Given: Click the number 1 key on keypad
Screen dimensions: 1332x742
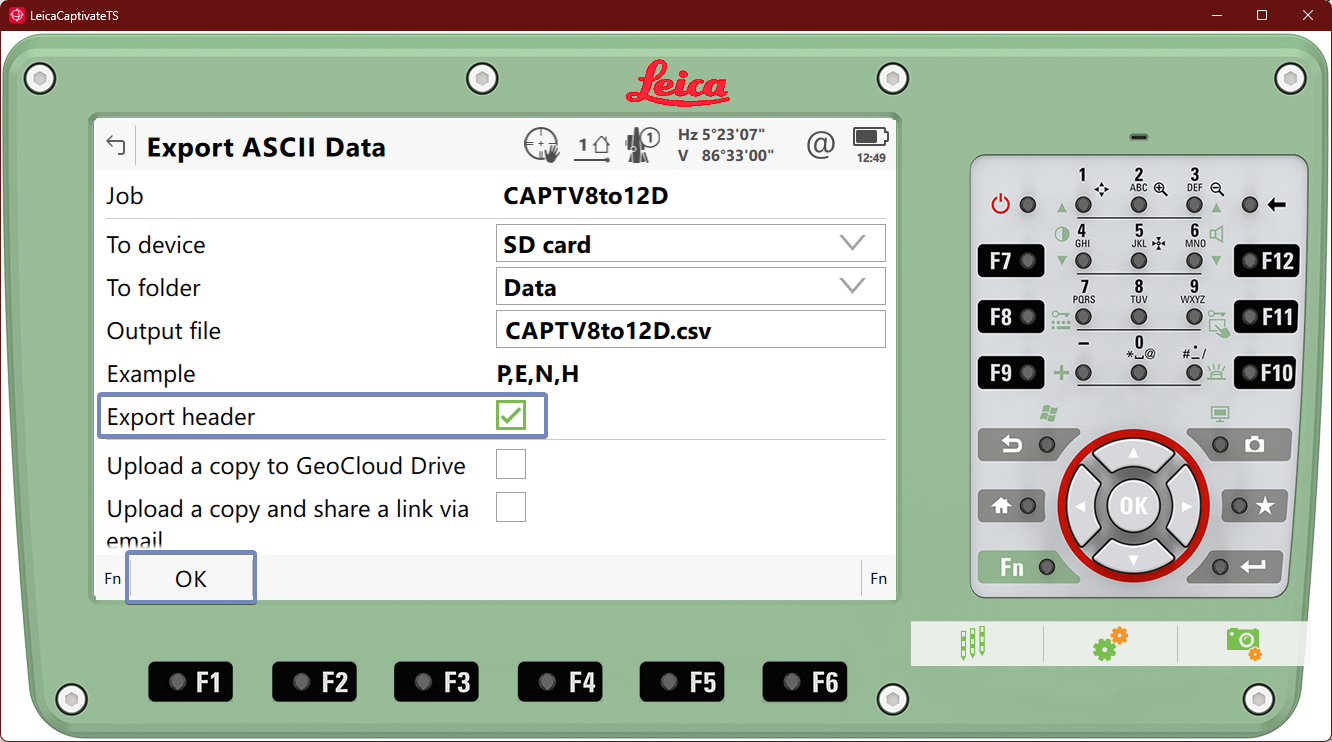Looking at the screenshot, I should (1083, 205).
